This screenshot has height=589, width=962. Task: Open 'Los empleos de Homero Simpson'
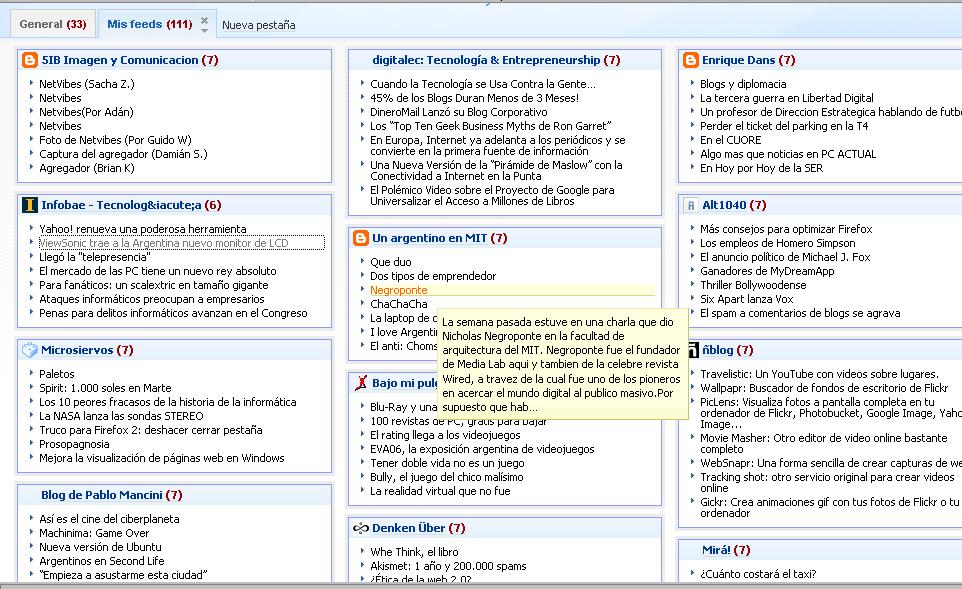778,243
